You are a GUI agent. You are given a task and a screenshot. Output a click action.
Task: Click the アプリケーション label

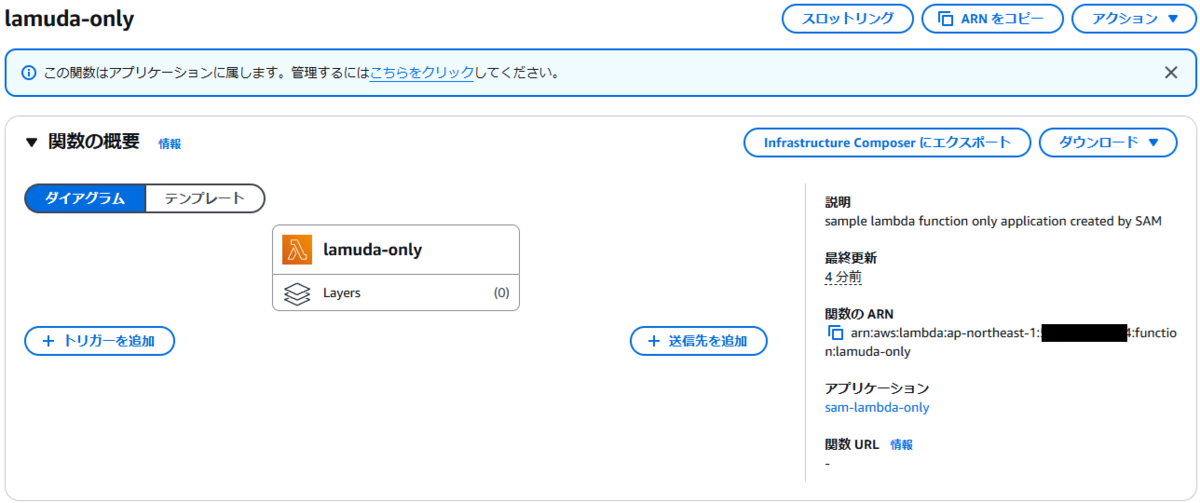877,388
